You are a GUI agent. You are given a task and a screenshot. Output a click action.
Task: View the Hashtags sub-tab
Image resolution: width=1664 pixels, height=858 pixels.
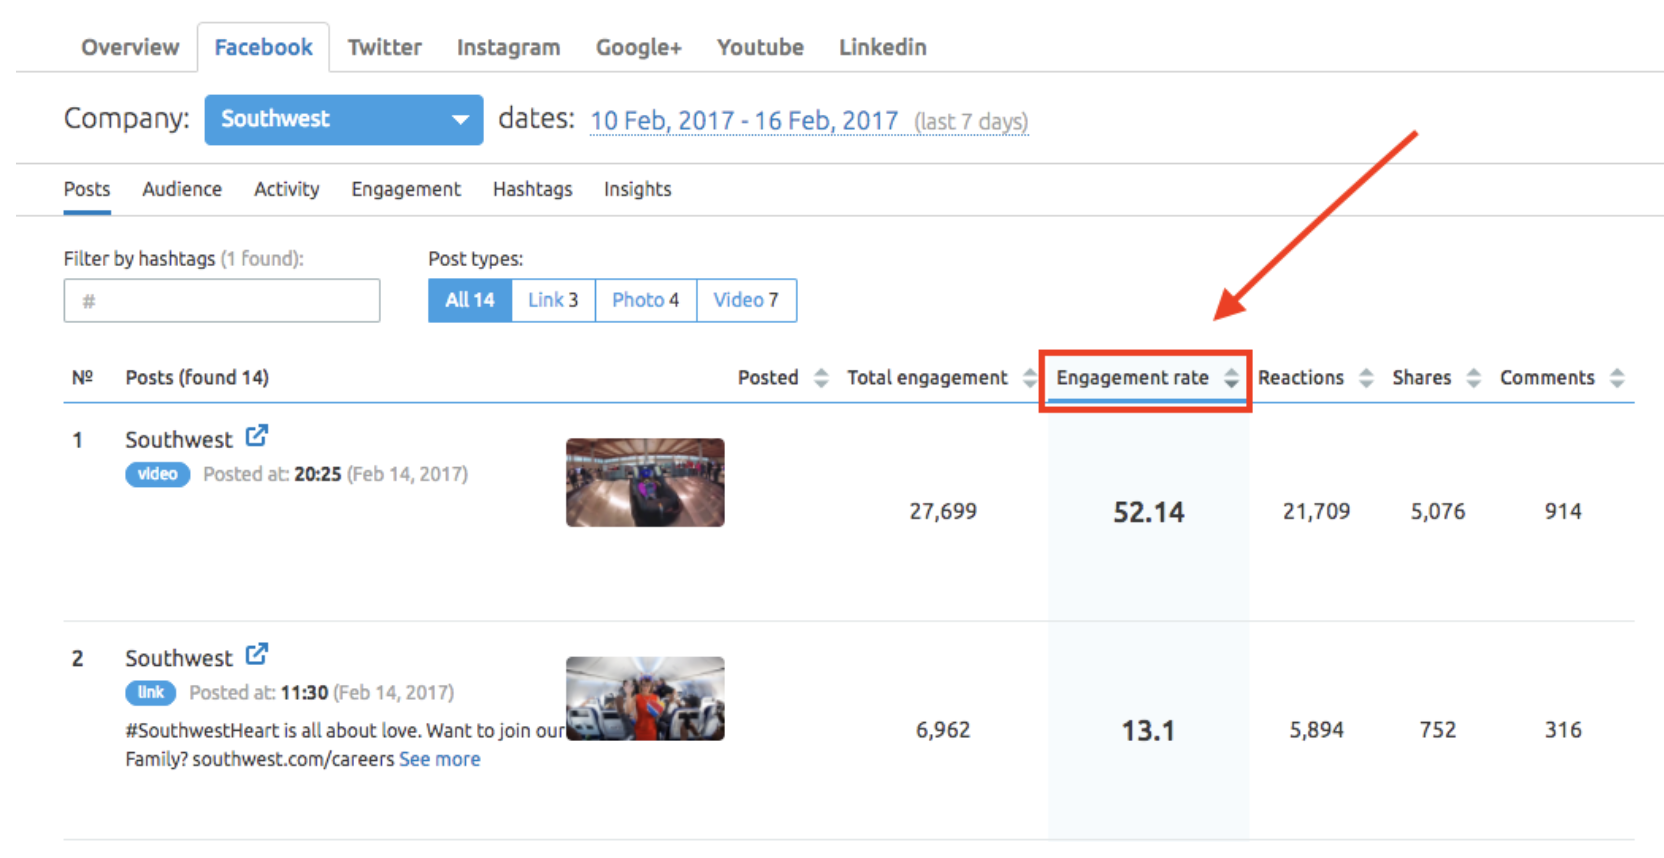tap(532, 189)
